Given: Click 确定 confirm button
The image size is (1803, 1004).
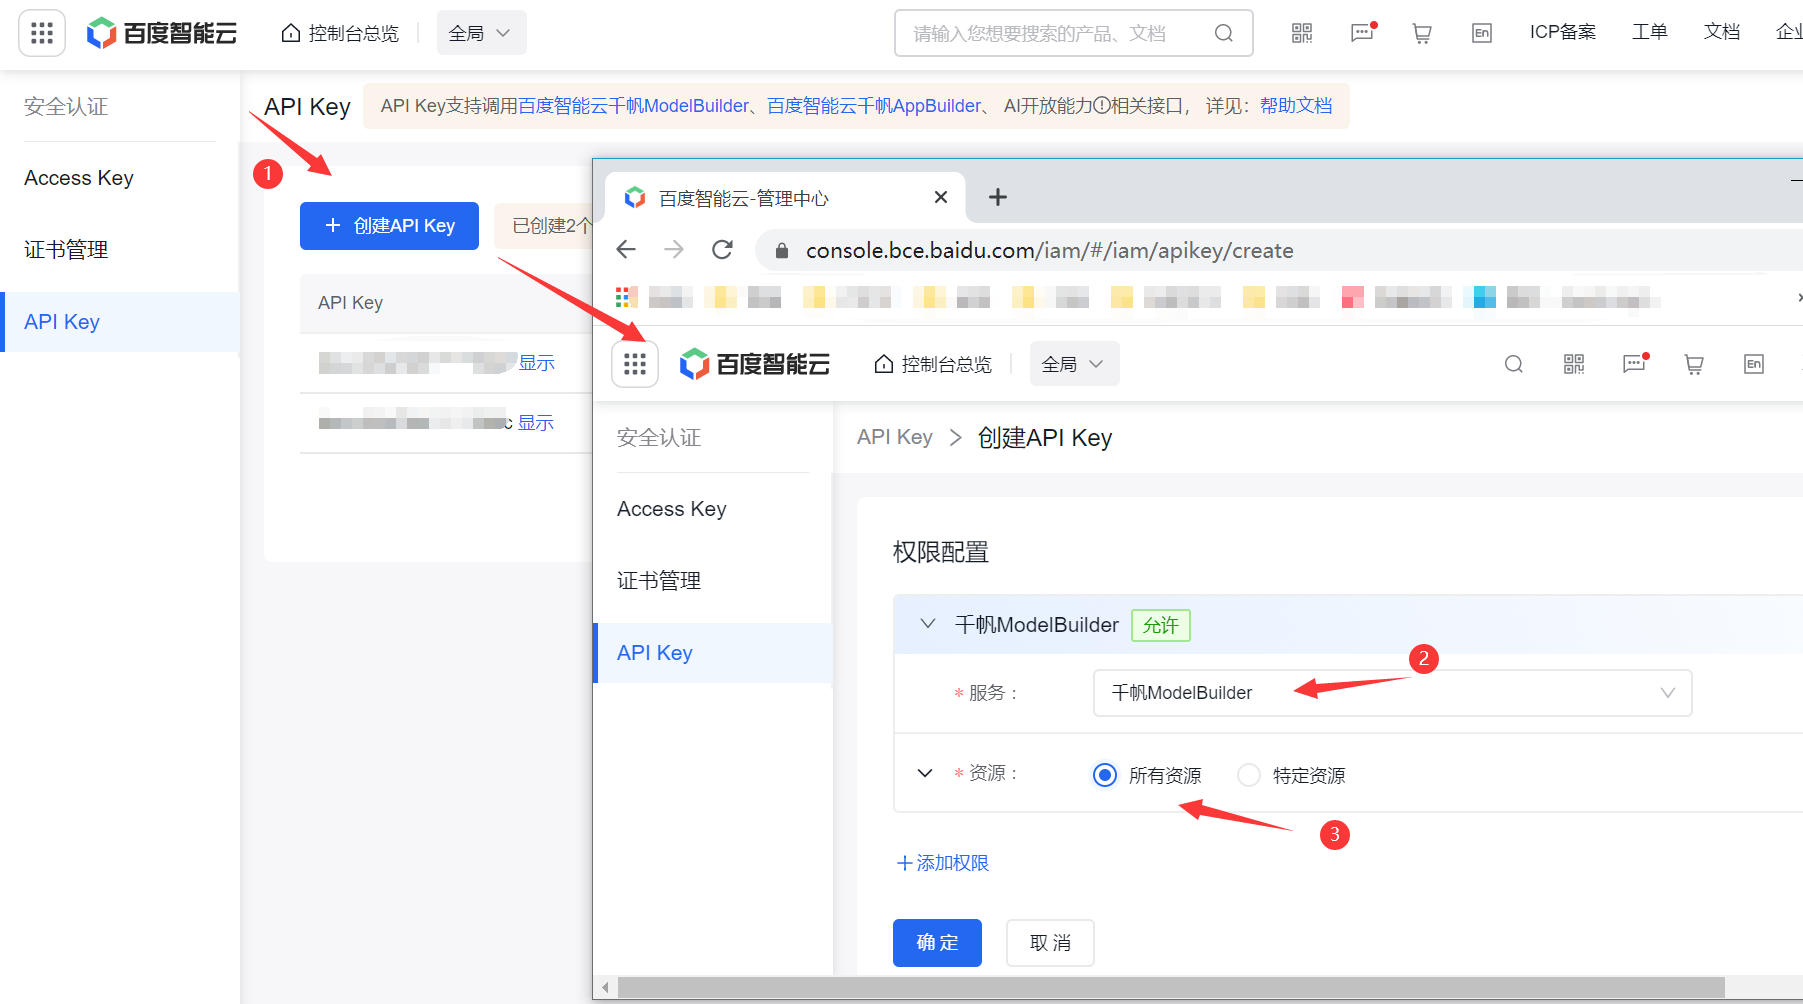Looking at the screenshot, I should (937, 943).
